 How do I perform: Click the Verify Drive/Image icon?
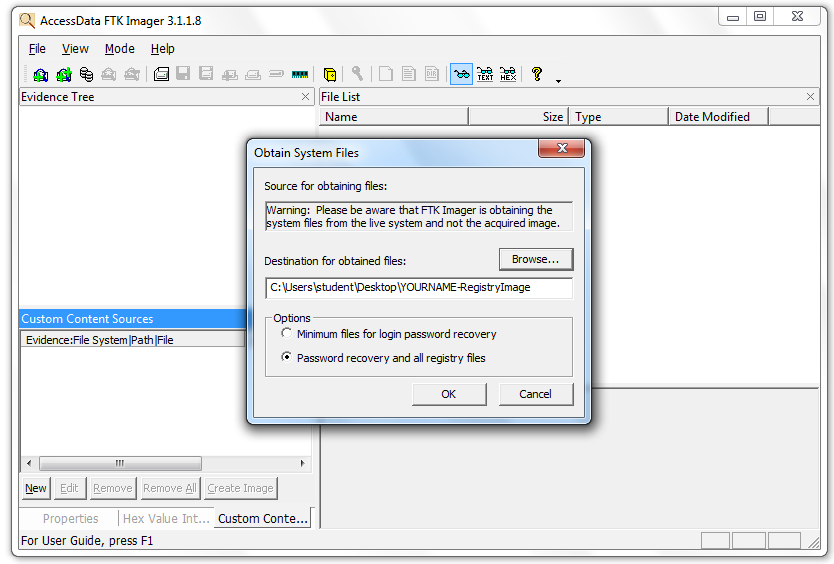[276, 74]
